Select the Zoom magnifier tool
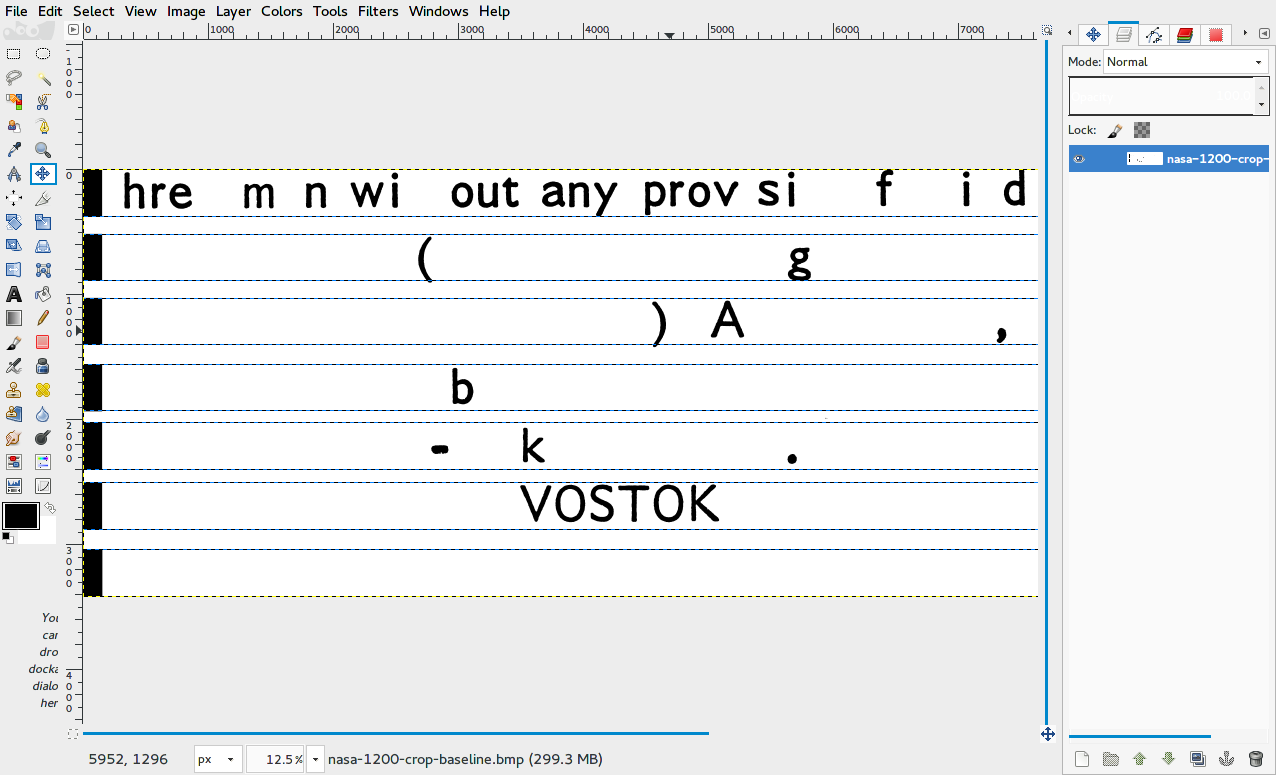This screenshot has height=775, width=1276. (43, 150)
